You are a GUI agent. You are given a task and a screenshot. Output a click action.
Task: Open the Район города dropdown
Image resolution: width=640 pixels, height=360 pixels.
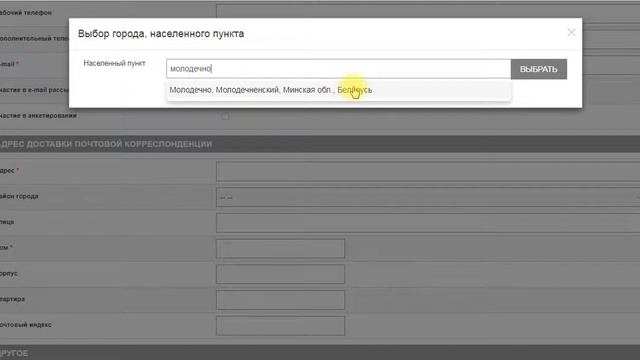tap(428, 198)
